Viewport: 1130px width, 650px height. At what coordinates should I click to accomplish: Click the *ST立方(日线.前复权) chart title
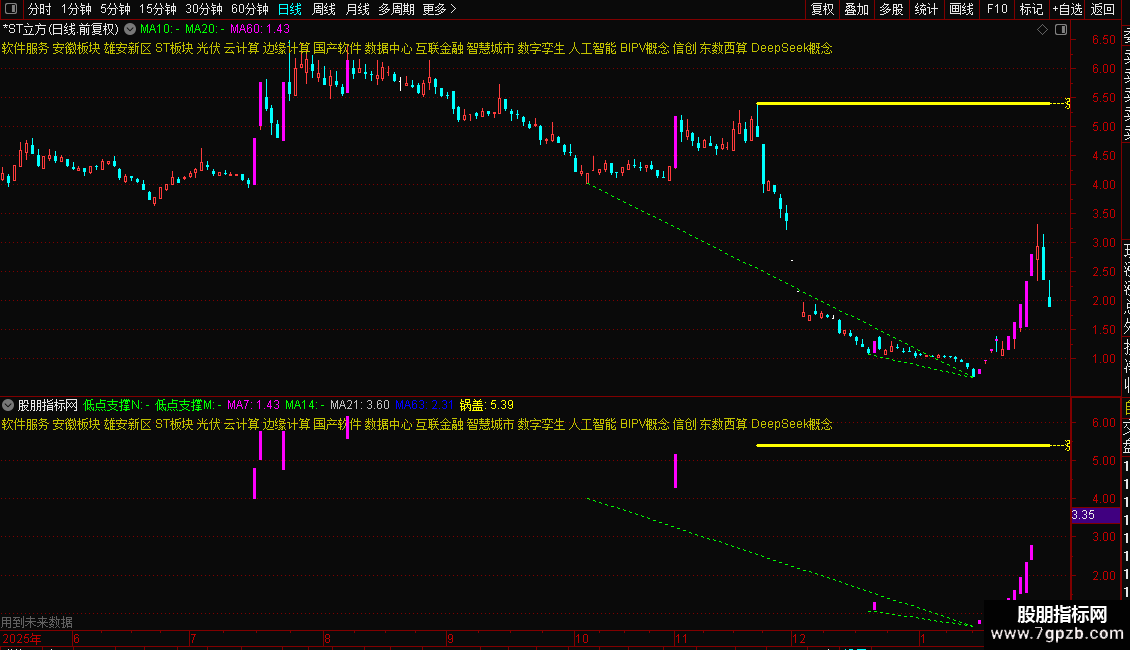61,30
